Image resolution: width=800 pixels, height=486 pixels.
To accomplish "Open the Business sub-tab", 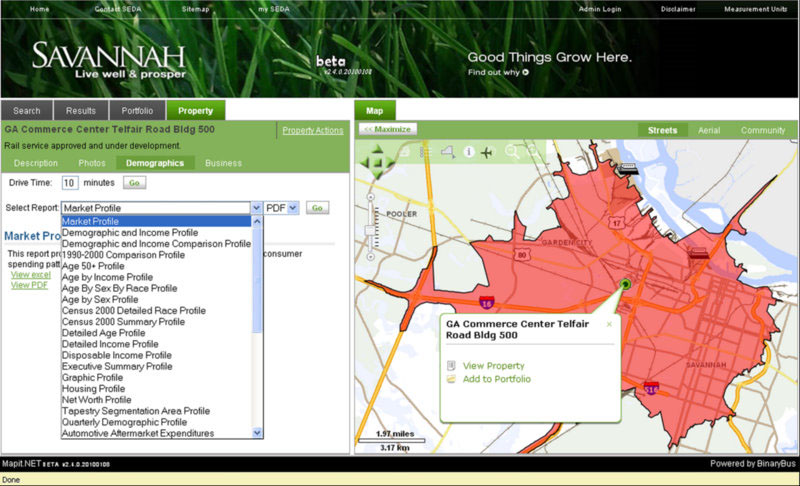I will tap(223, 163).
